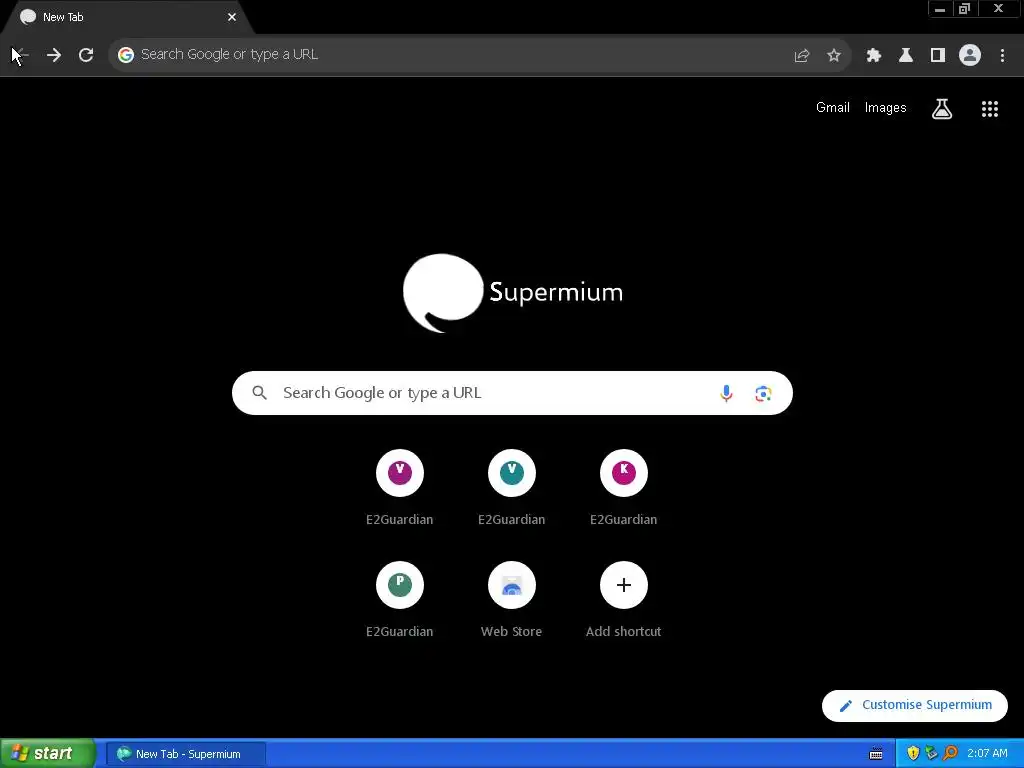Open the Experiments flask icon in toolbar
The height and width of the screenshot is (768, 1024).
(x=906, y=56)
